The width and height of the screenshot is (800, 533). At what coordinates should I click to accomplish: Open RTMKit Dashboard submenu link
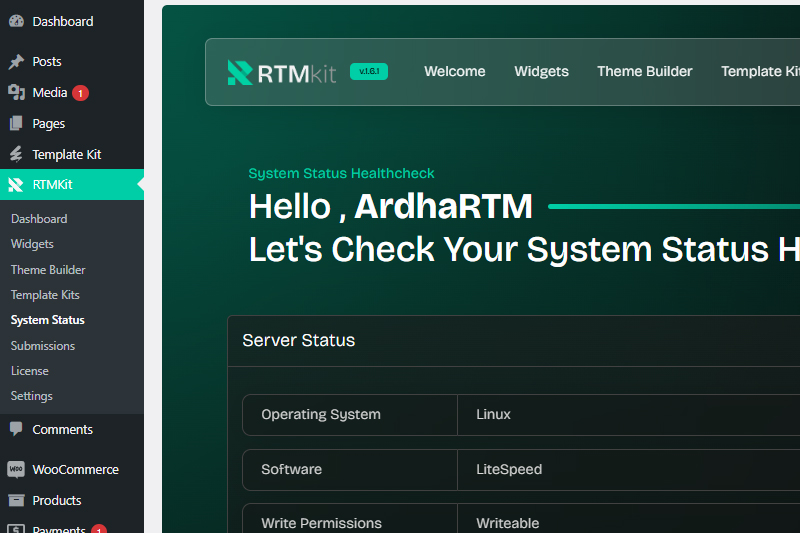pos(39,219)
